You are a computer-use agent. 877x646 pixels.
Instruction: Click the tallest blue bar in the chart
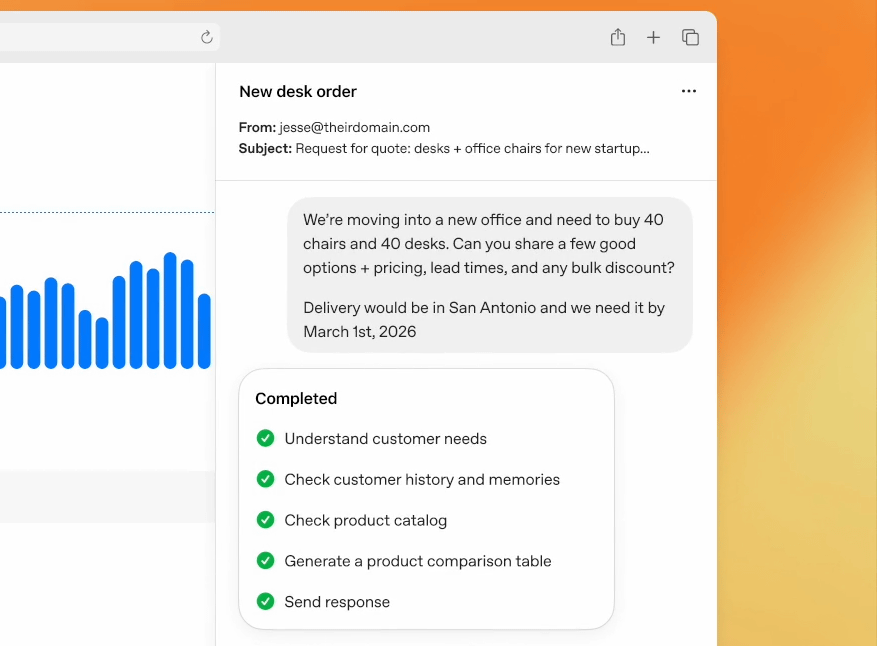(x=170, y=310)
